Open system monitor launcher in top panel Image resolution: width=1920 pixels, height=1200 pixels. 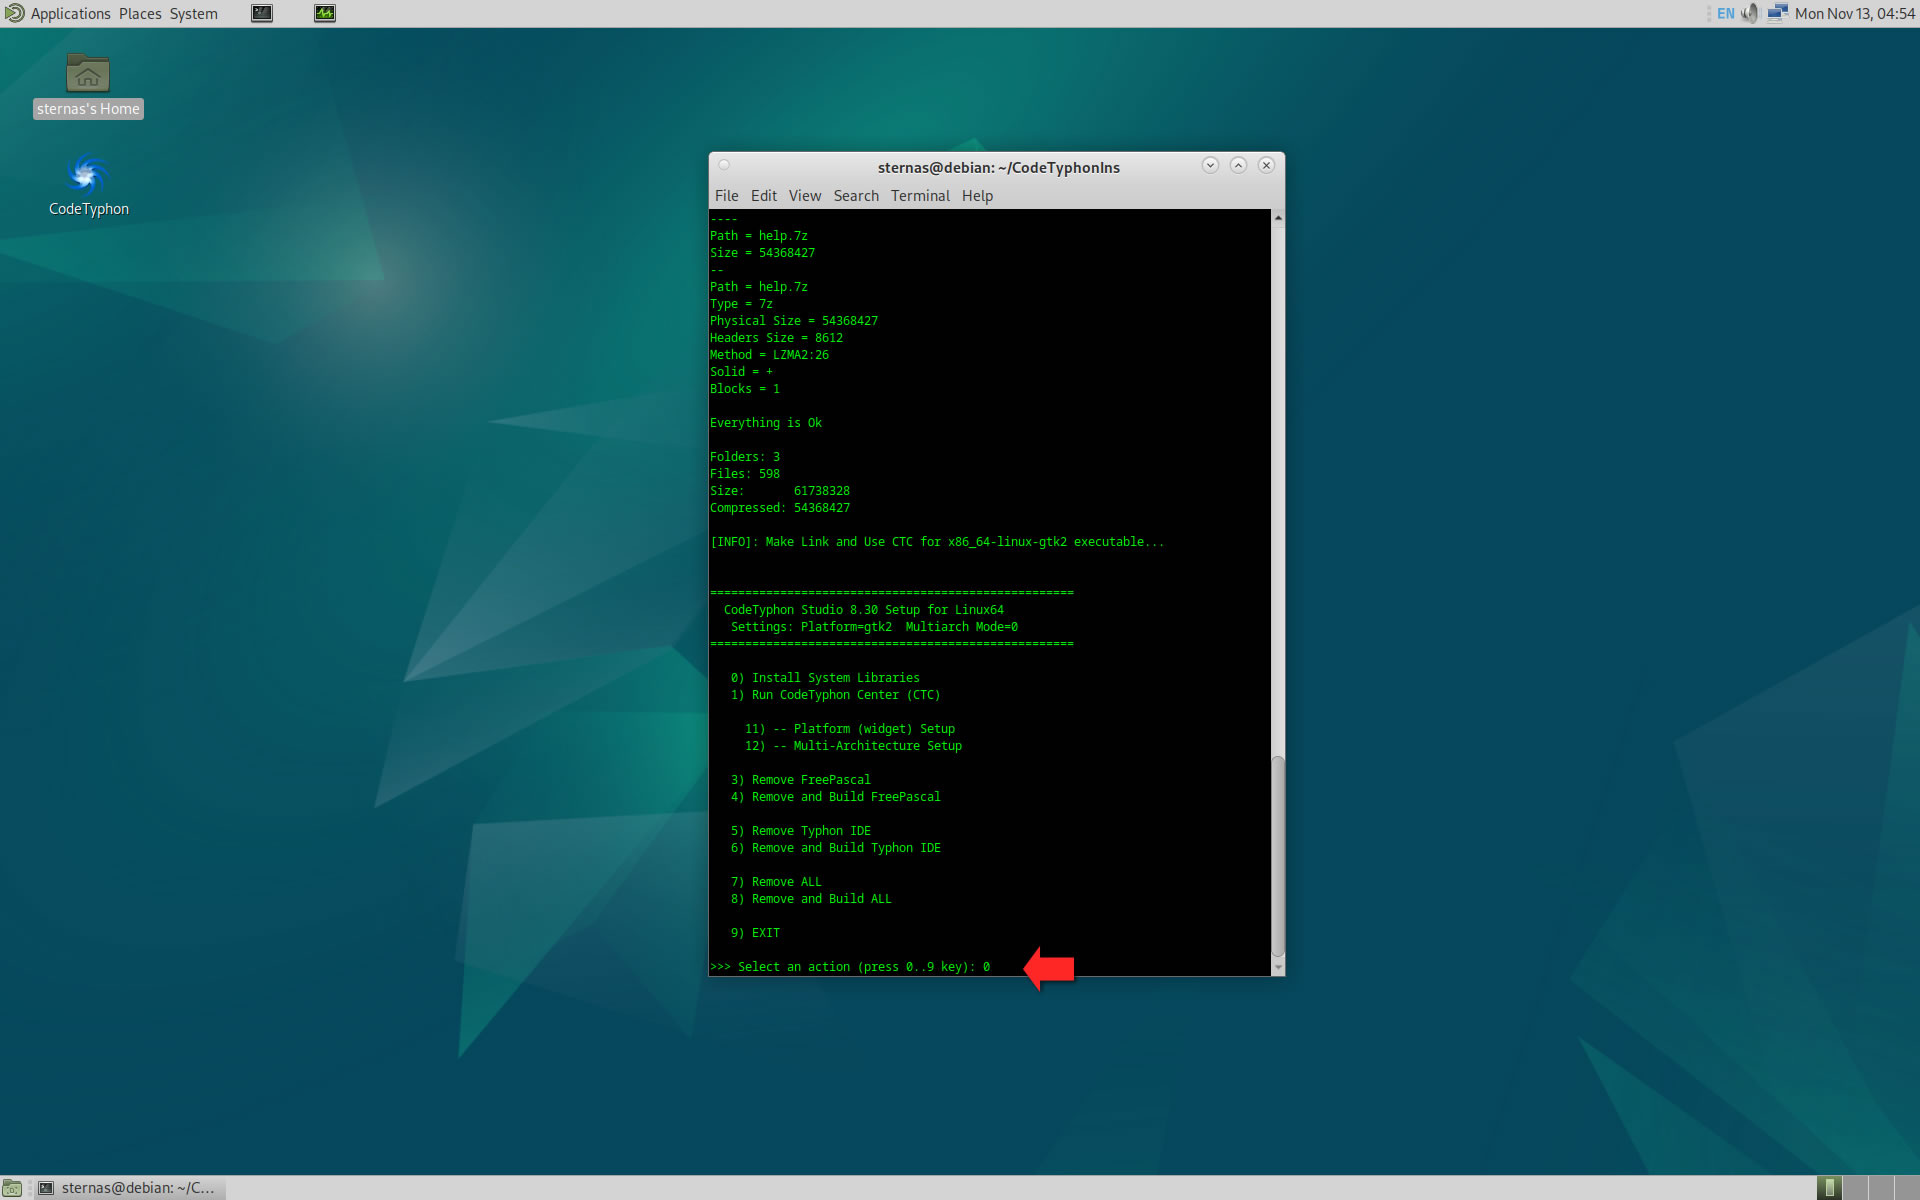coord(325,13)
